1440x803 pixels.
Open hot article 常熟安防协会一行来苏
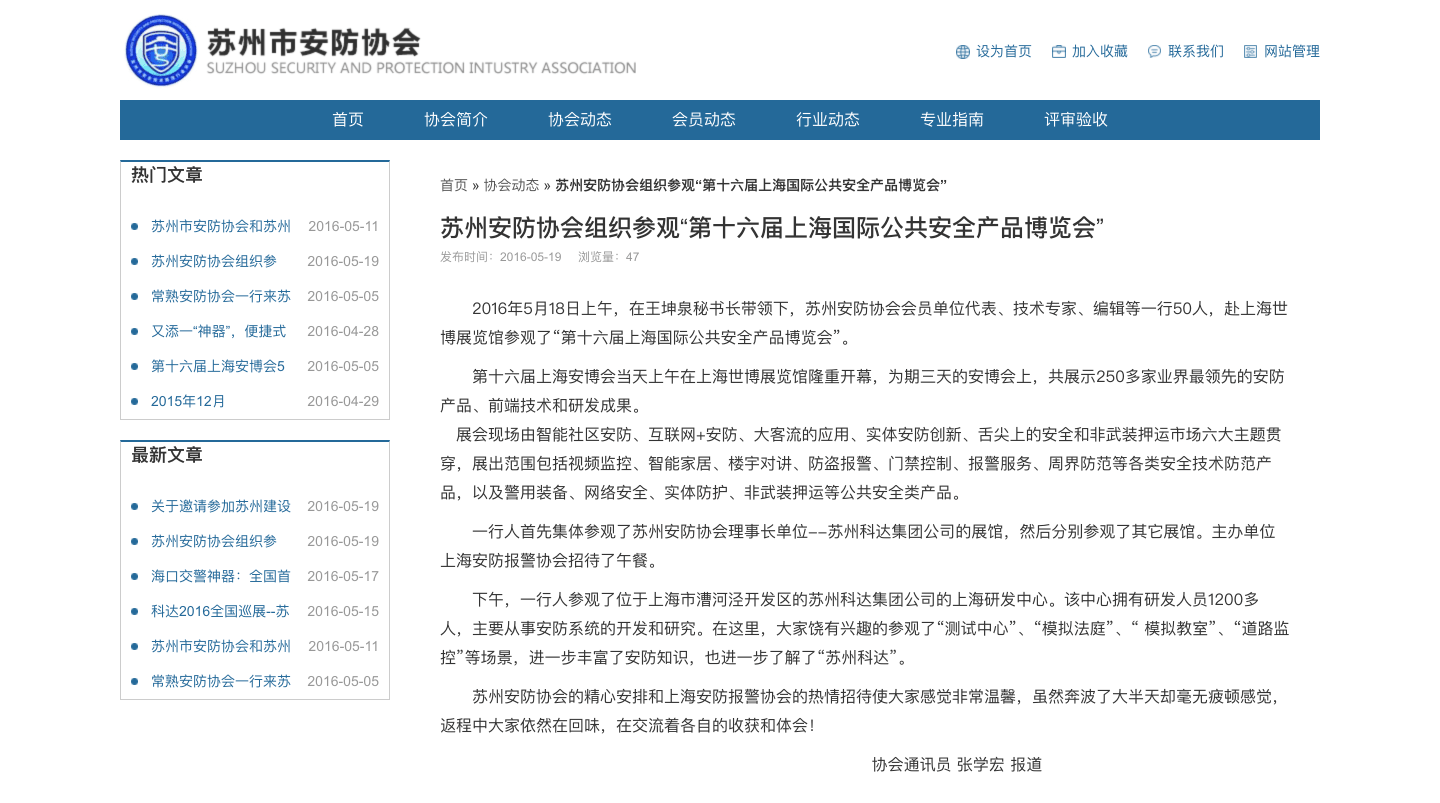221,296
